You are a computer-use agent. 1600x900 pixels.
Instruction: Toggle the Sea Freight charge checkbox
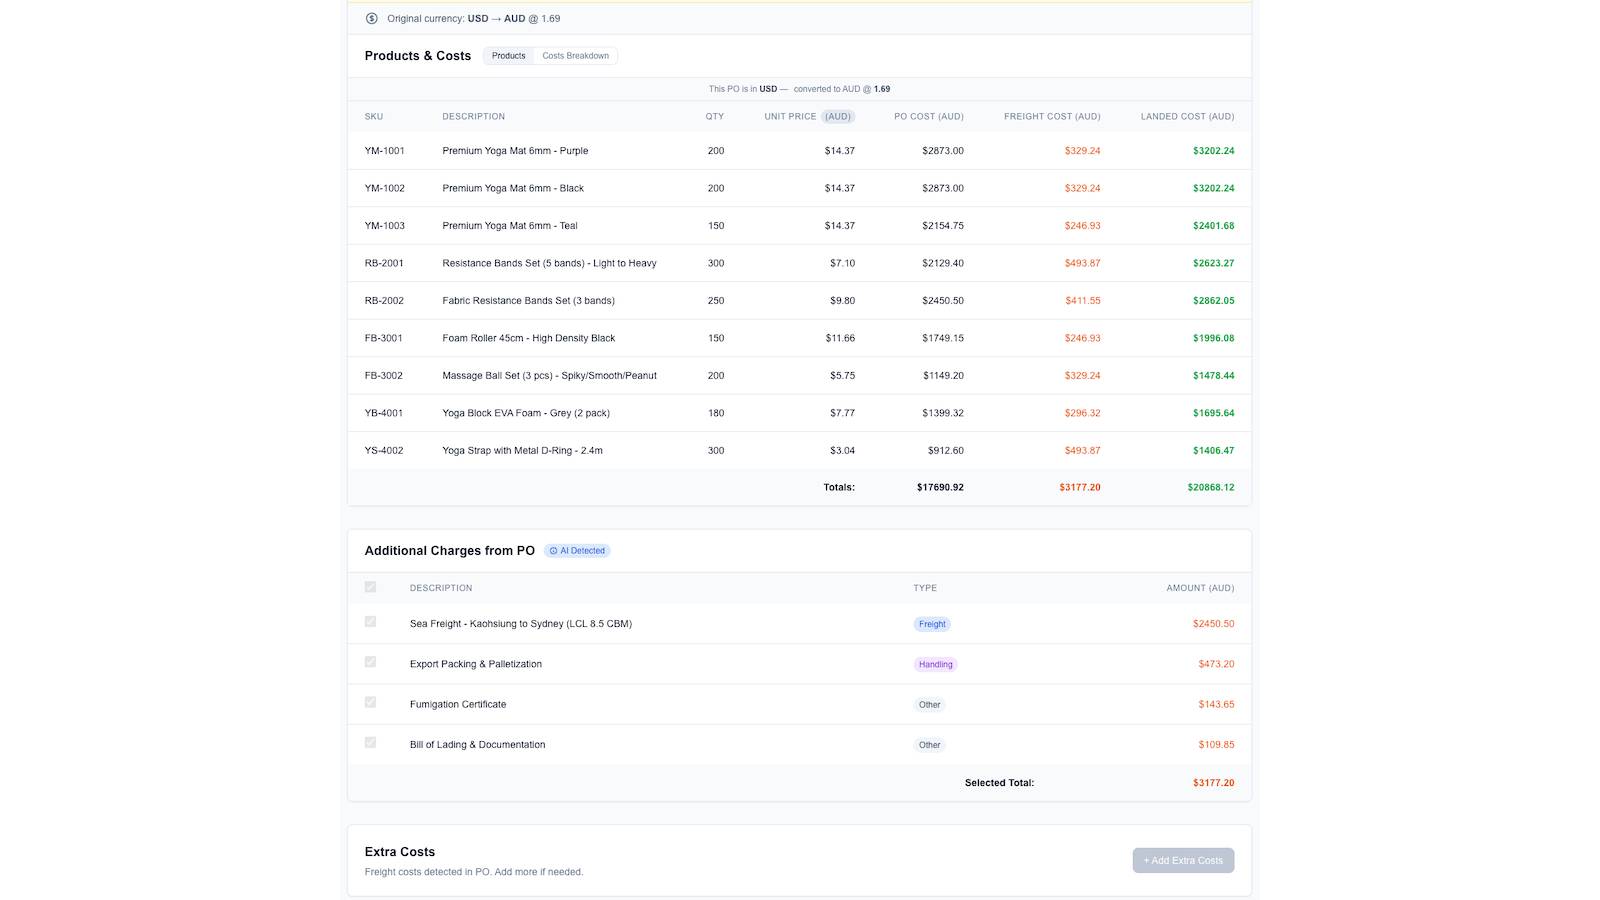tap(370, 622)
